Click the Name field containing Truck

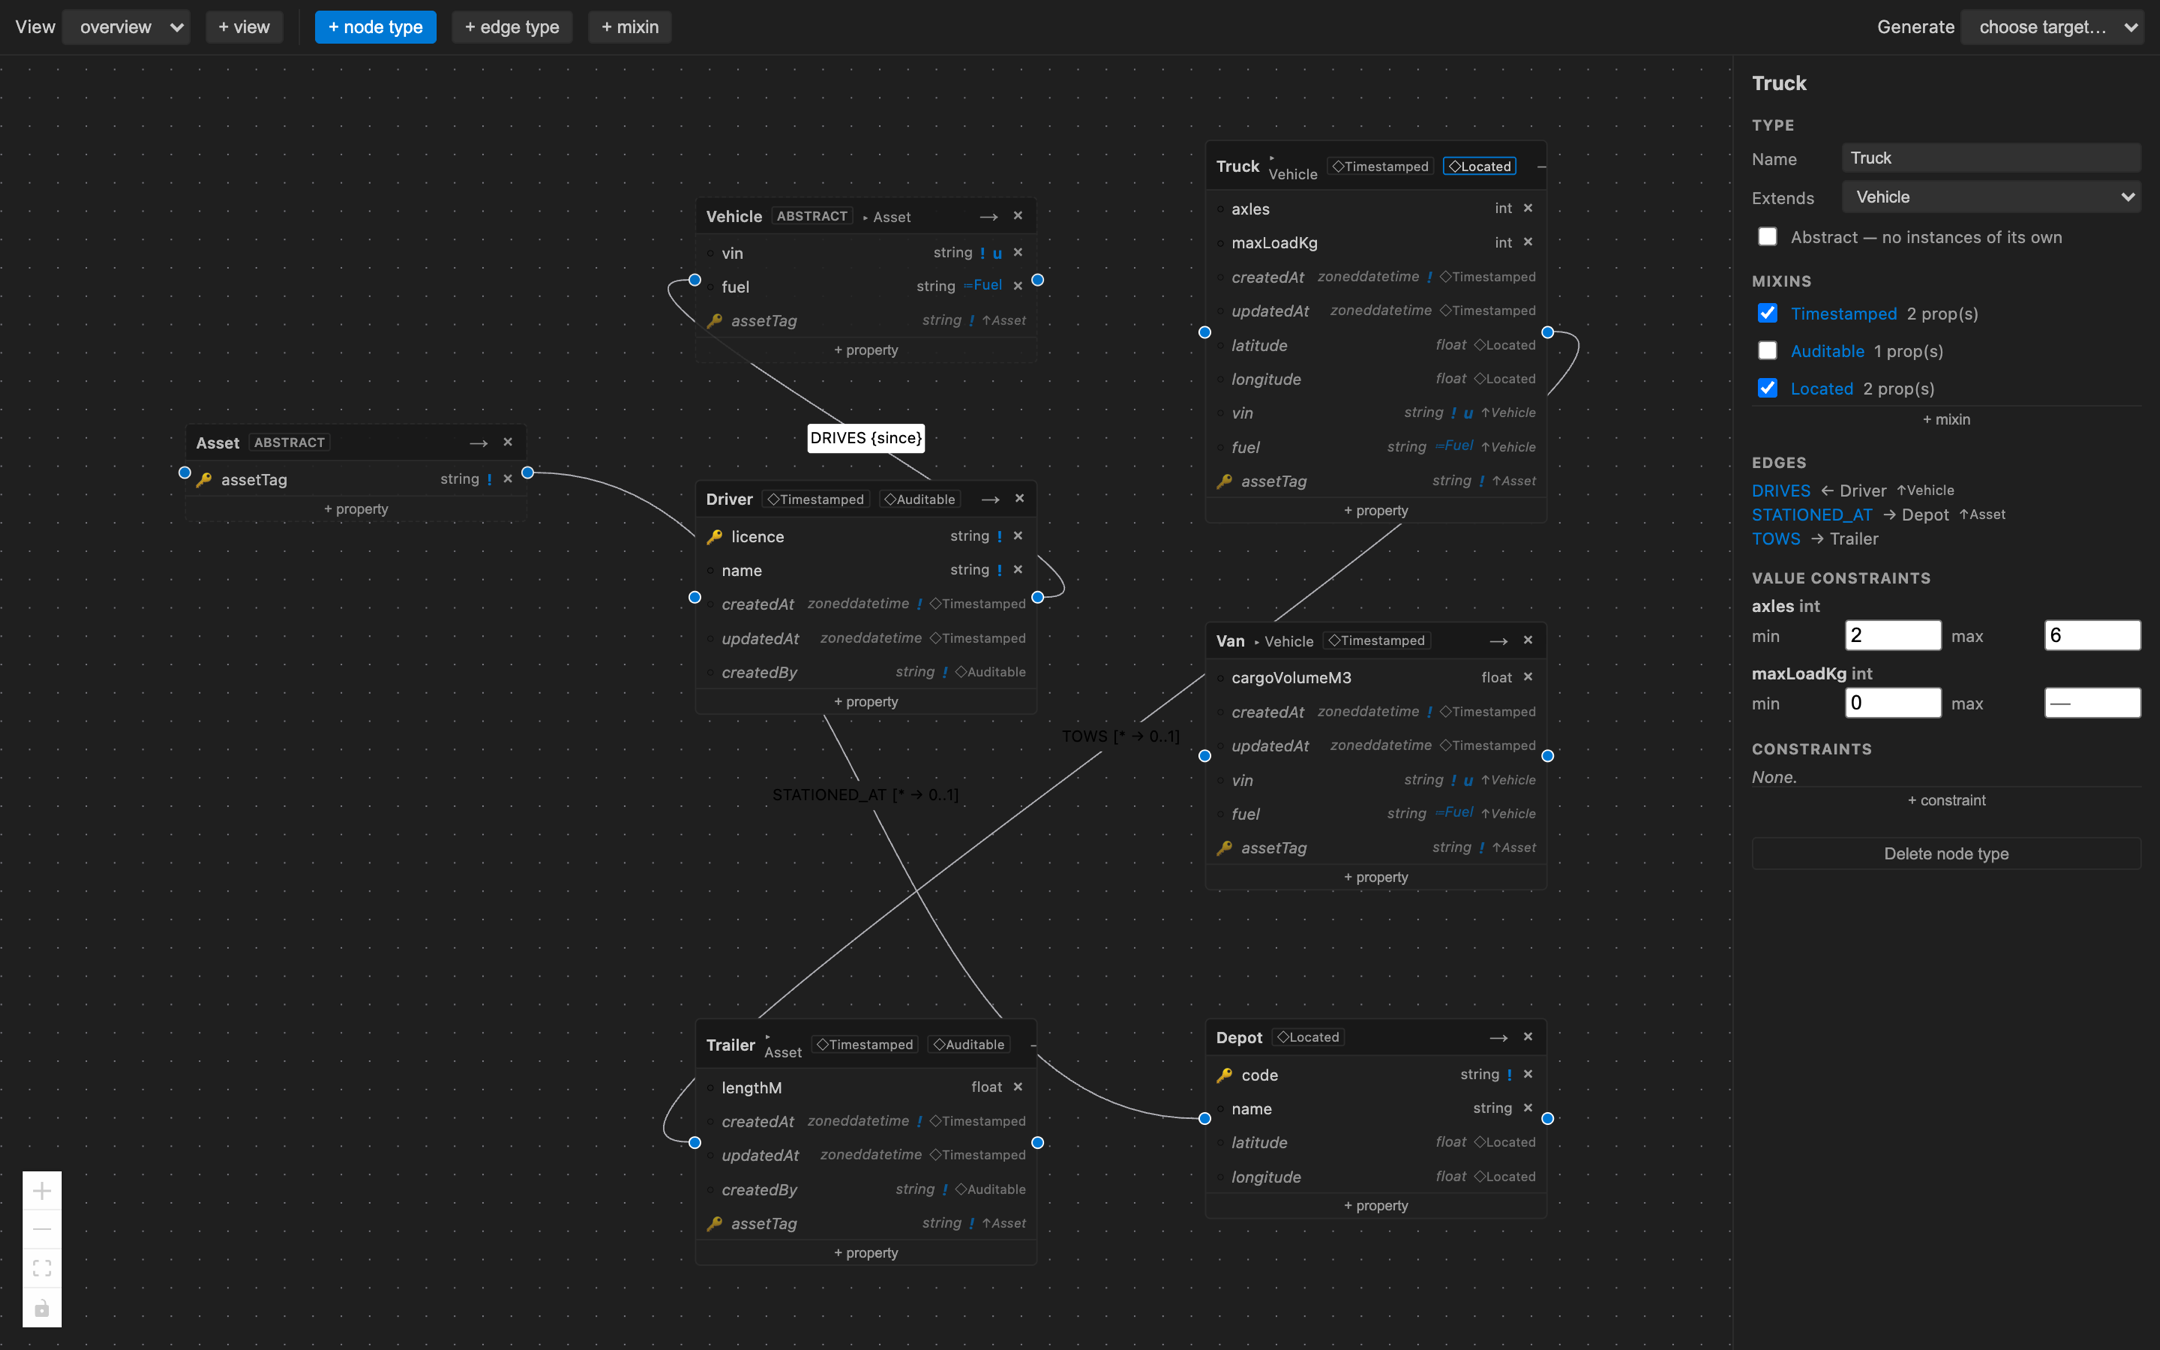[x=1991, y=158]
